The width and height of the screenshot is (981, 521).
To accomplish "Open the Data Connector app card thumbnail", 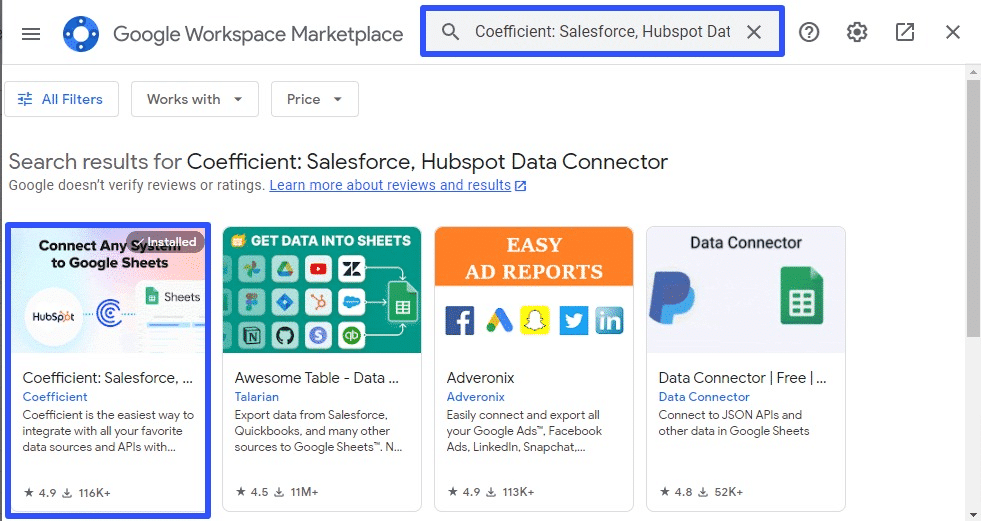I will coord(746,290).
